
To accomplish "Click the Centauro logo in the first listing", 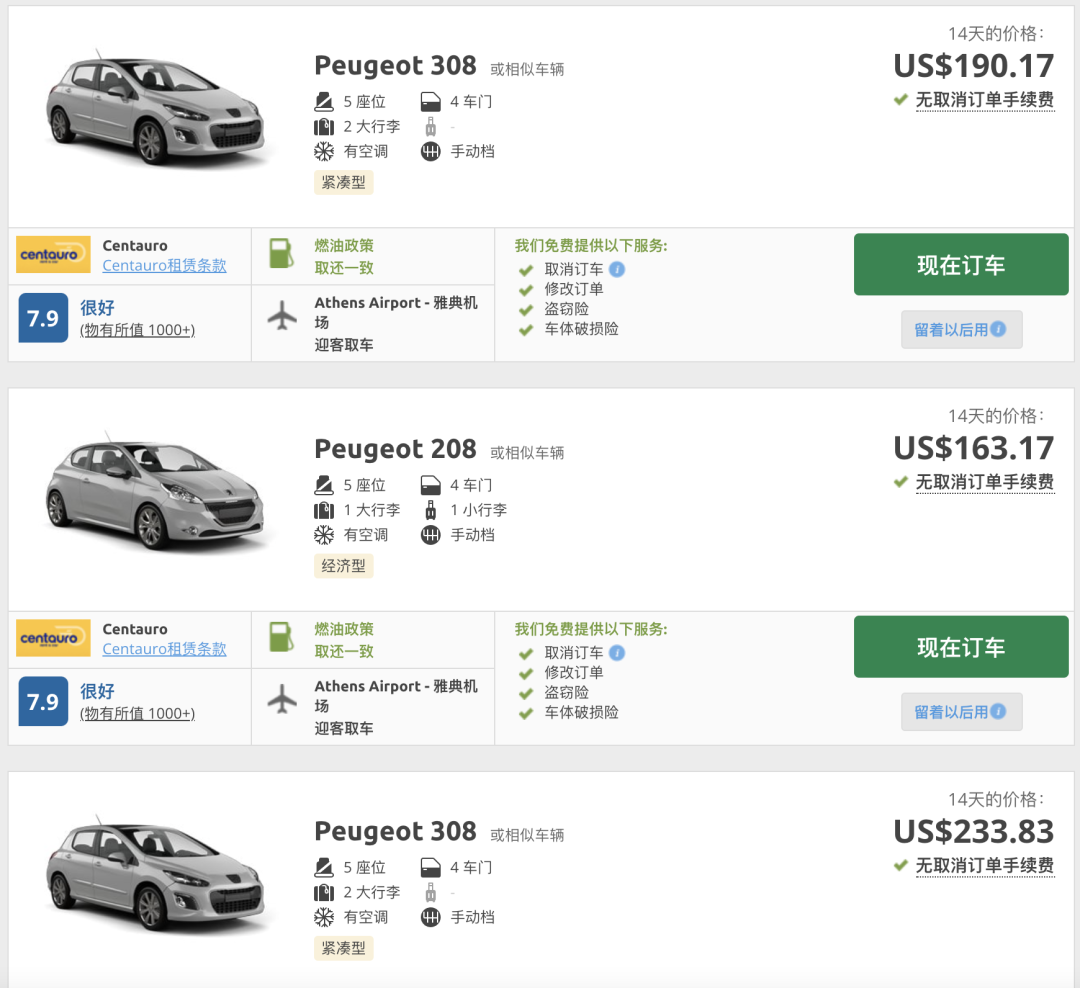I will [54, 255].
